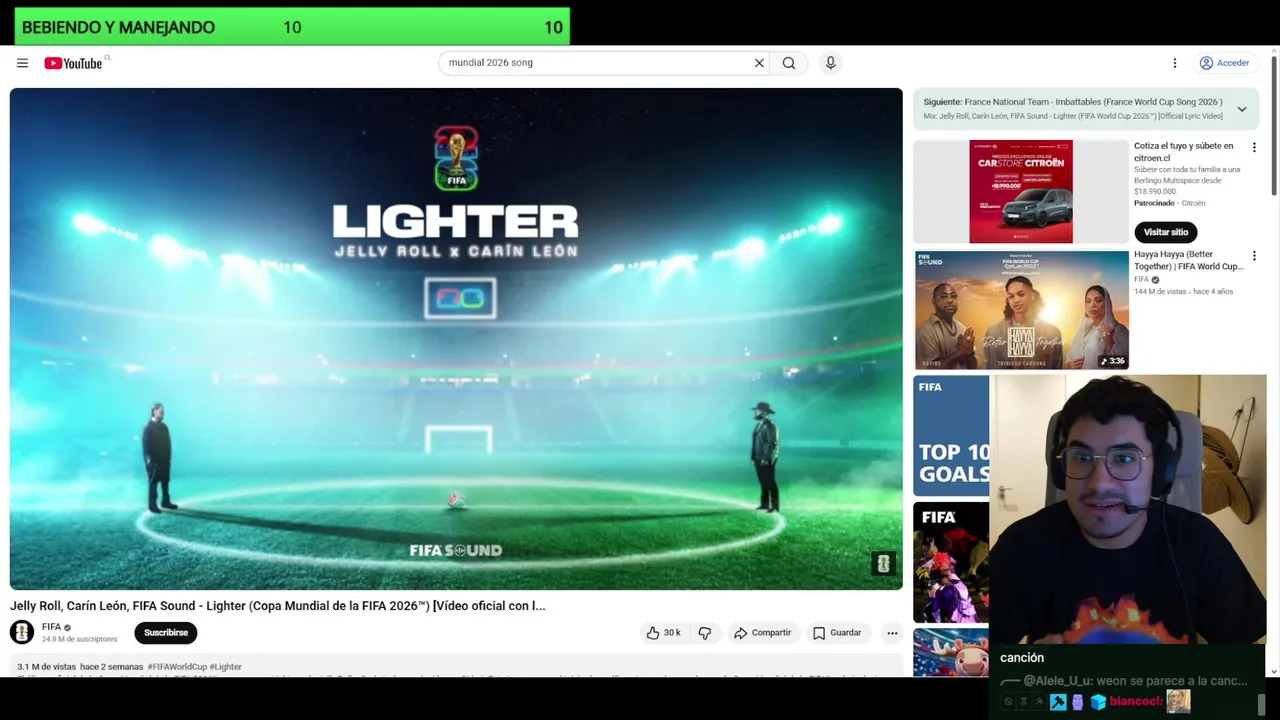Open the Hayya Hayya (Better Together) title
1280x720 pixels.
(x=1188, y=260)
